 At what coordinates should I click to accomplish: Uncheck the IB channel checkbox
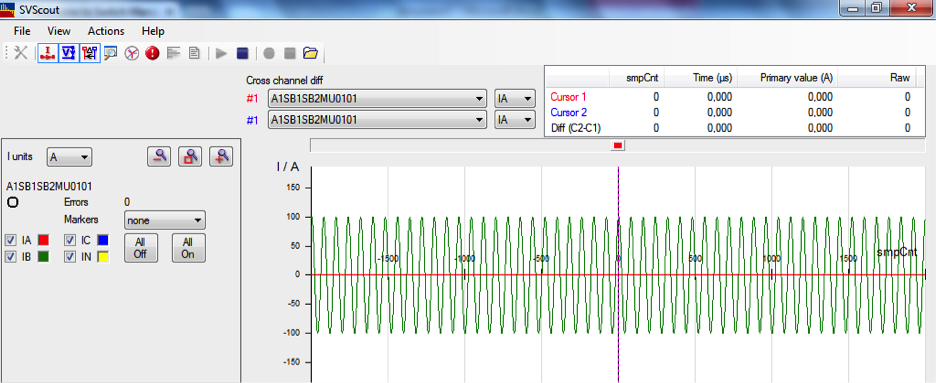point(10,257)
